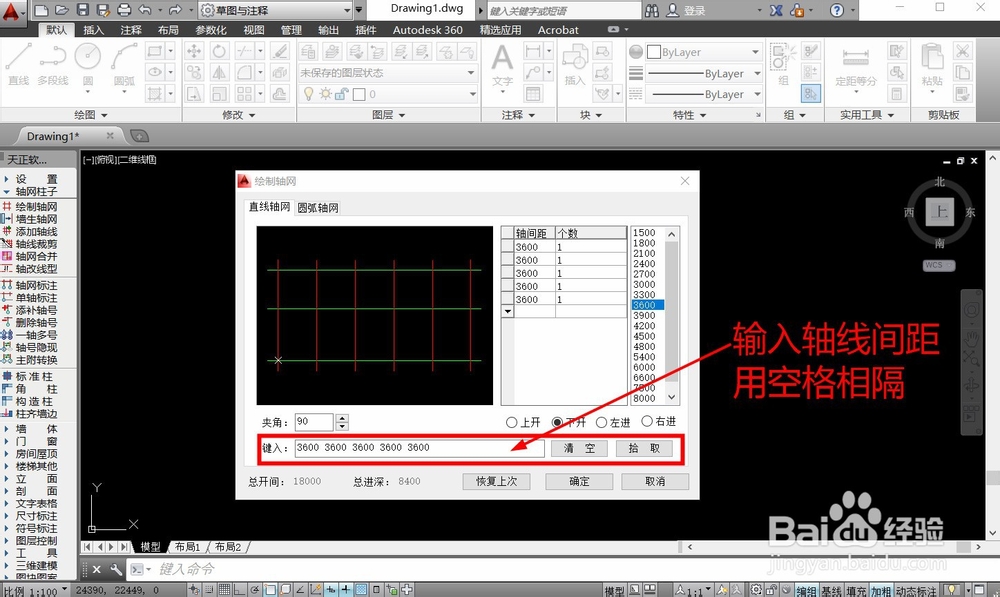Viewport: 1000px width, 597px height.
Task: Toggle the 编组 status bar button
Action: [805, 591]
